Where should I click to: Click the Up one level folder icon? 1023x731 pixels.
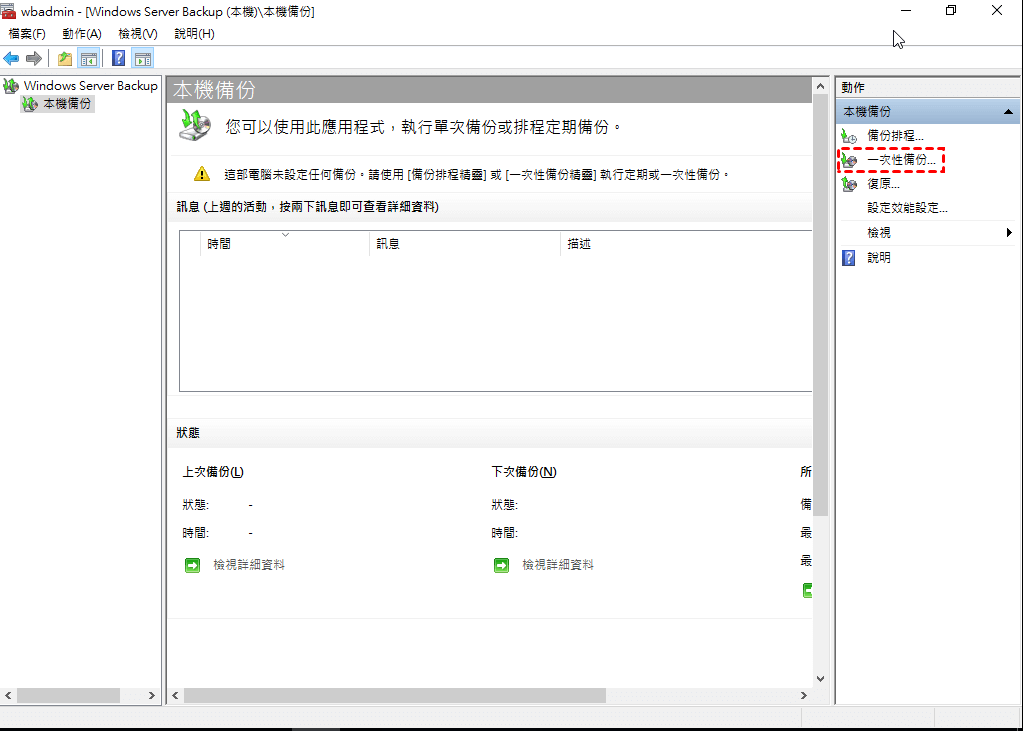[65, 59]
